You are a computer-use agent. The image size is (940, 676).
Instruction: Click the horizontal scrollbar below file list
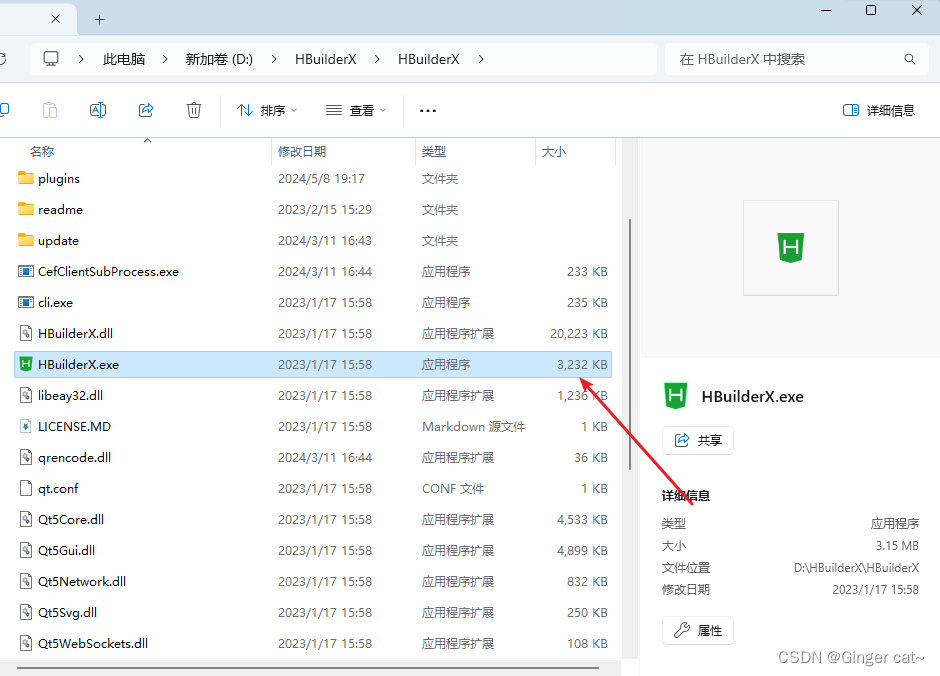[x=308, y=668]
